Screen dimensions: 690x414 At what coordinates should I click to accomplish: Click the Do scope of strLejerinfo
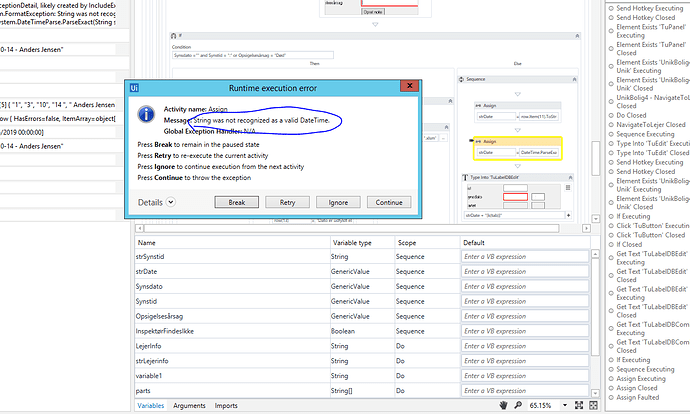(x=400, y=361)
